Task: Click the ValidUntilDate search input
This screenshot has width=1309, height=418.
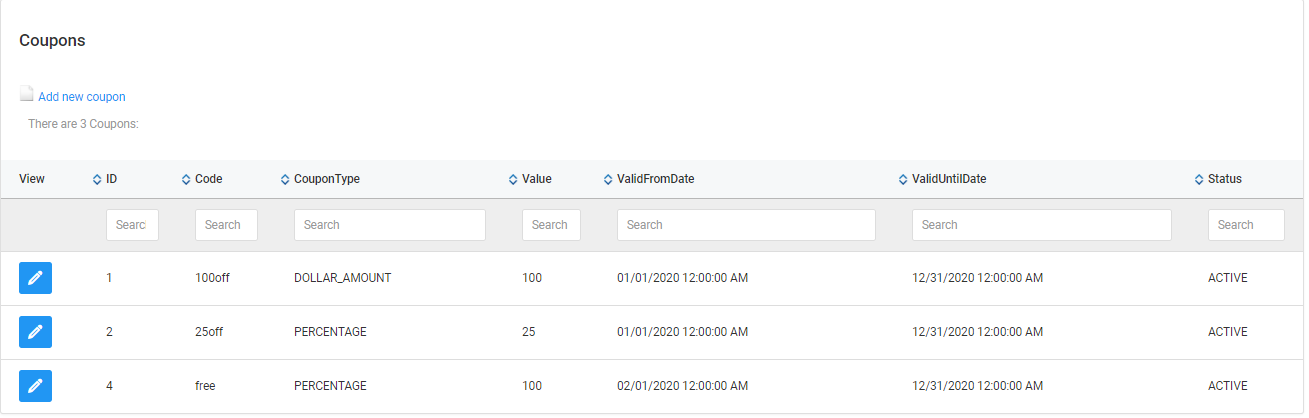Action: (x=1041, y=225)
